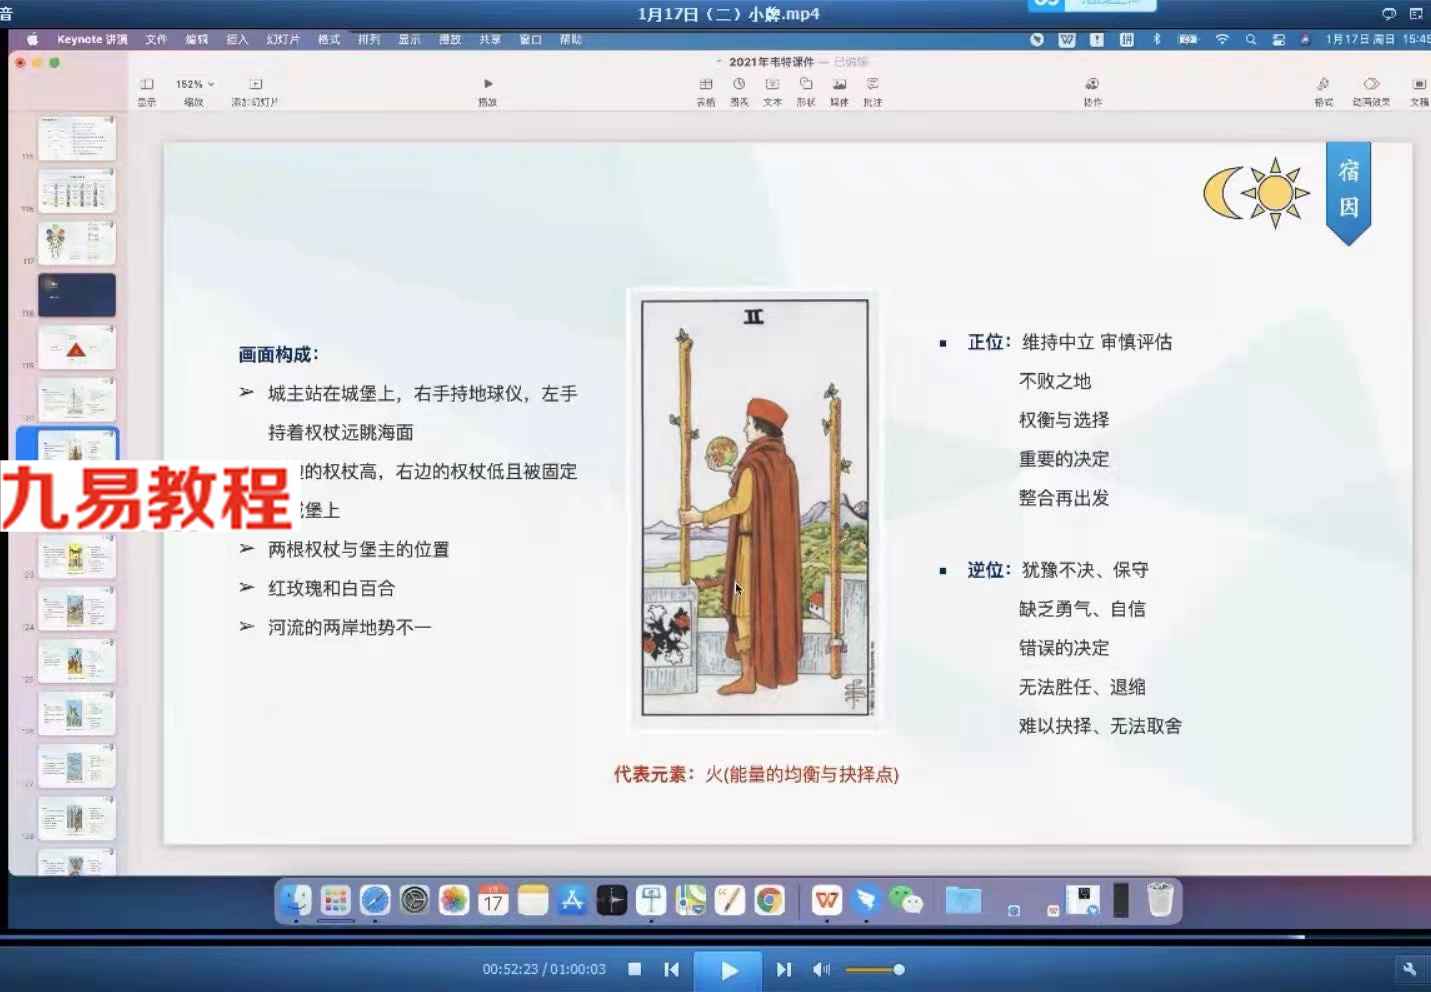The image size is (1431, 992).
Task: Open the 插入 menu
Action: 237,40
